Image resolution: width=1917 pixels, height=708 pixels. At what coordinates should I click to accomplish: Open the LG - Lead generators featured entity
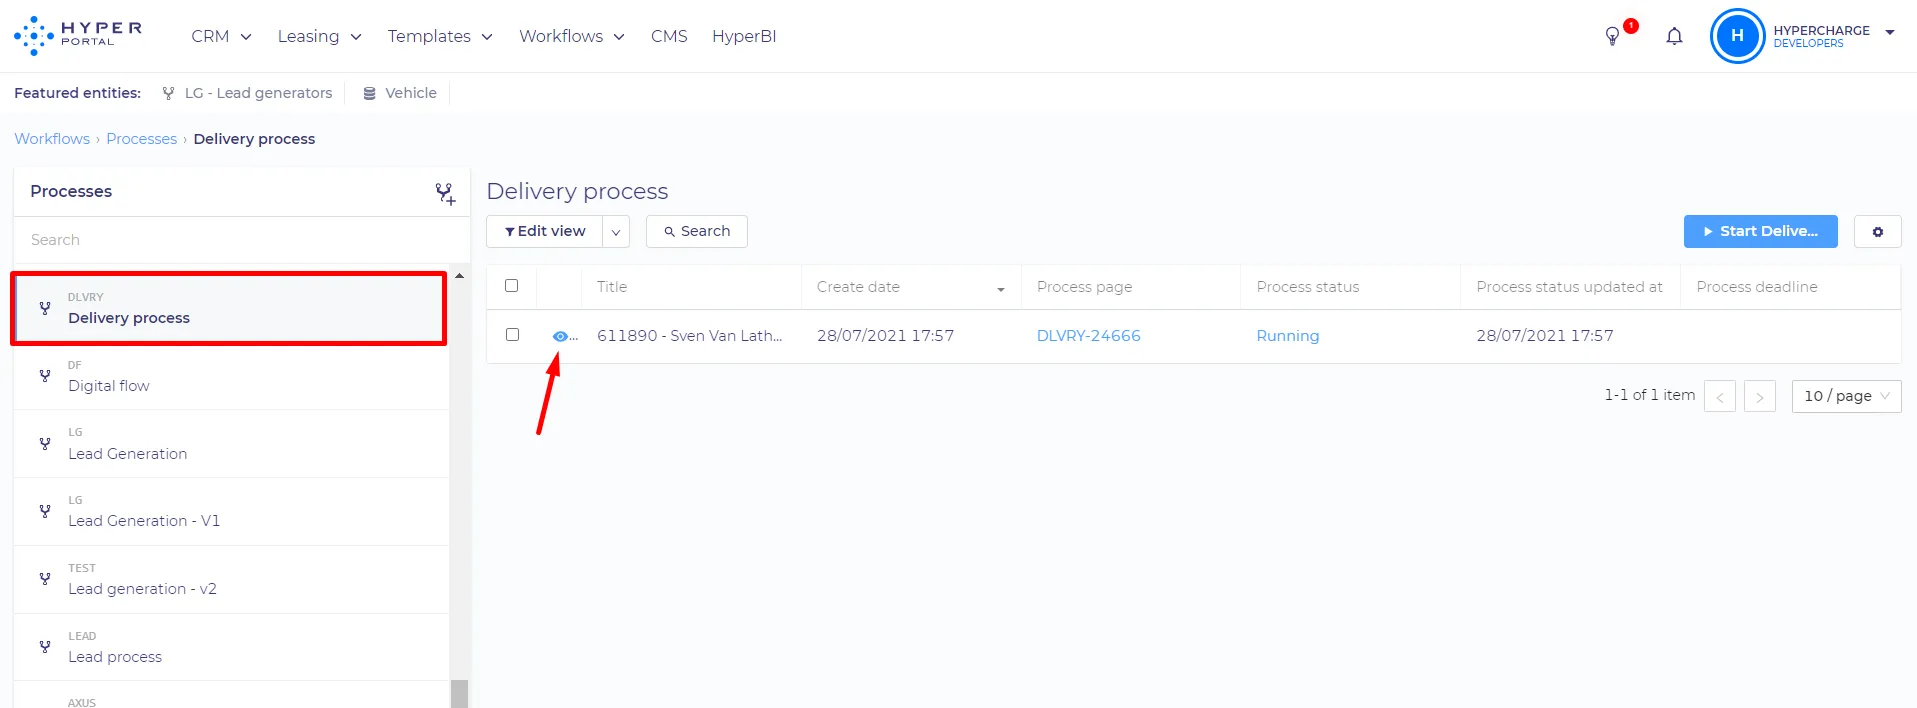pos(247,93)
